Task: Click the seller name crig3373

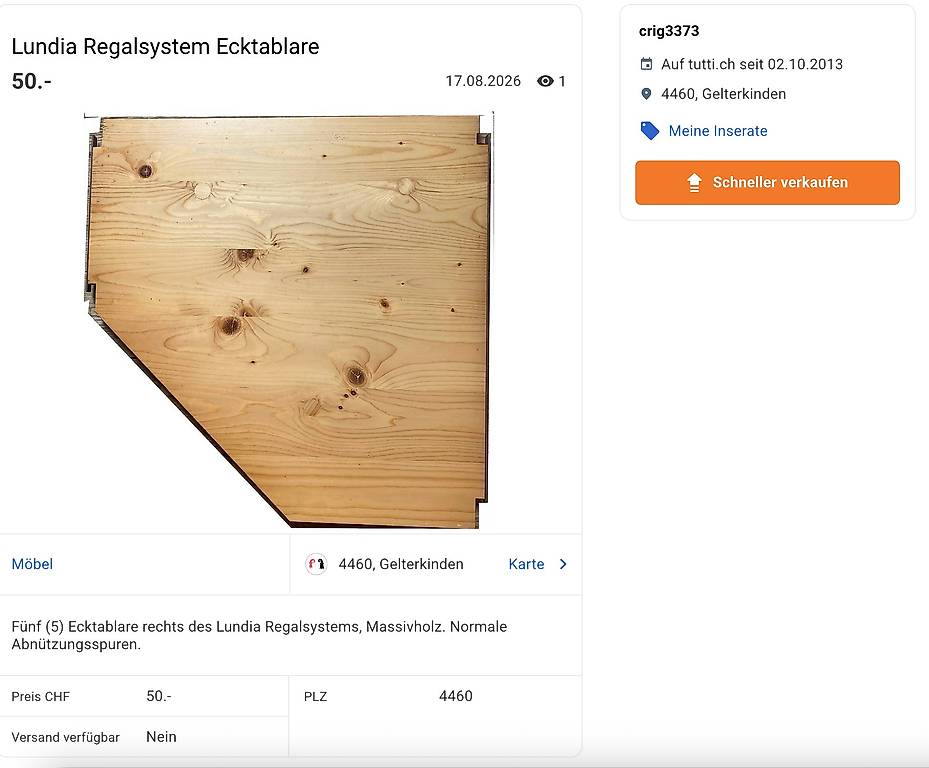Action: coord(669,31)
